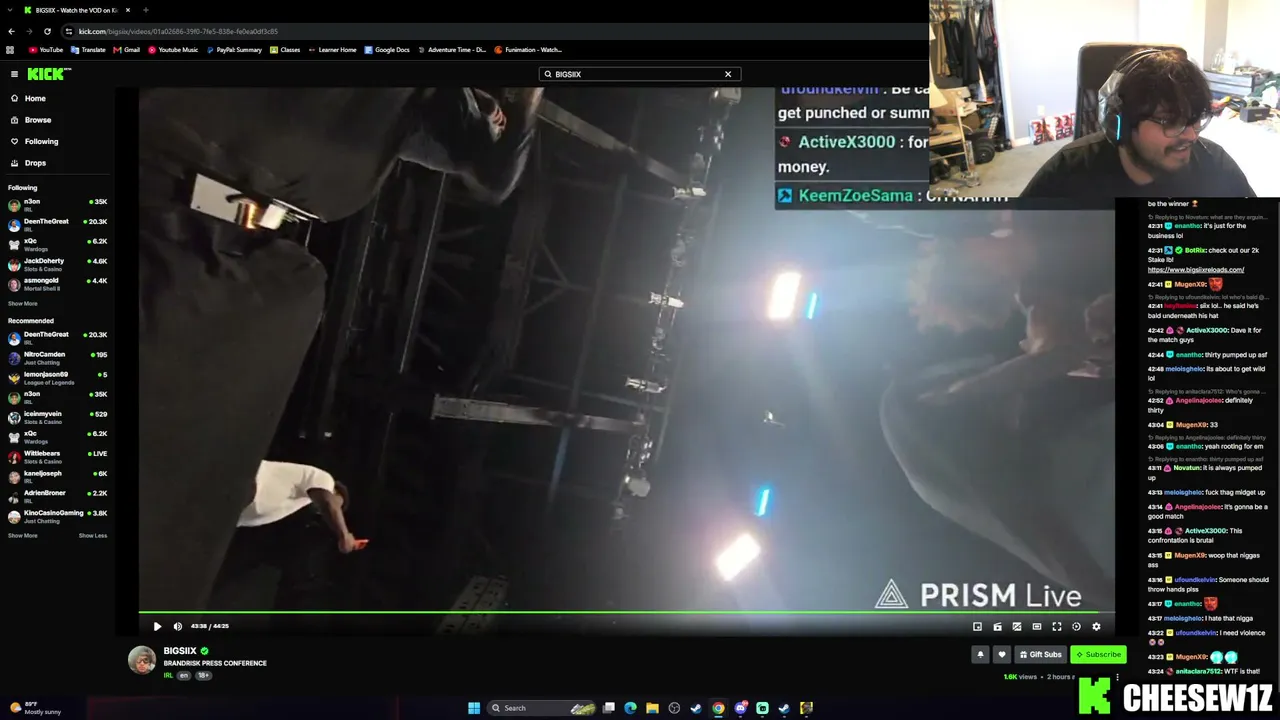Viewport: 1280px width, 720px height.
Task: Click the IRL category tag
Action: pos(168,675)
